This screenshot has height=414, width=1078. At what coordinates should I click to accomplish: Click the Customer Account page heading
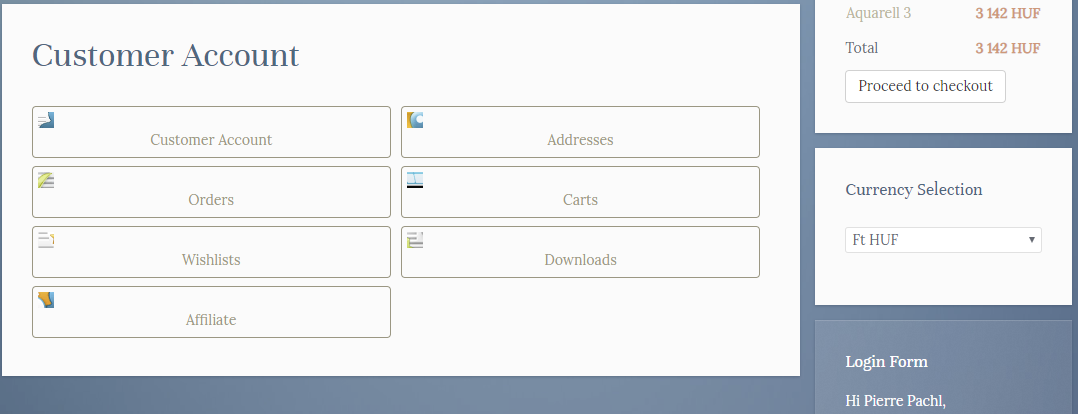(x=166, y=56)
